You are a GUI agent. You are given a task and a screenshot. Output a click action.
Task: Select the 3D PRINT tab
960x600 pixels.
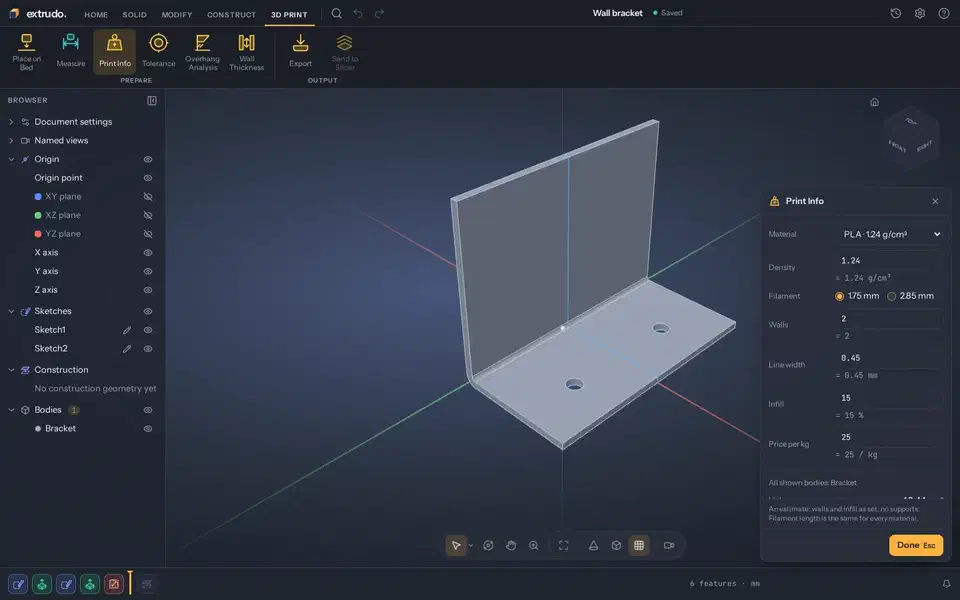(x=289, y=14)
